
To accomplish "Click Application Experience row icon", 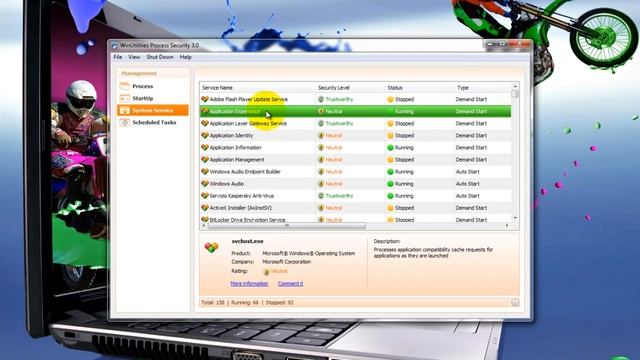I will click(x=205, y=111).
